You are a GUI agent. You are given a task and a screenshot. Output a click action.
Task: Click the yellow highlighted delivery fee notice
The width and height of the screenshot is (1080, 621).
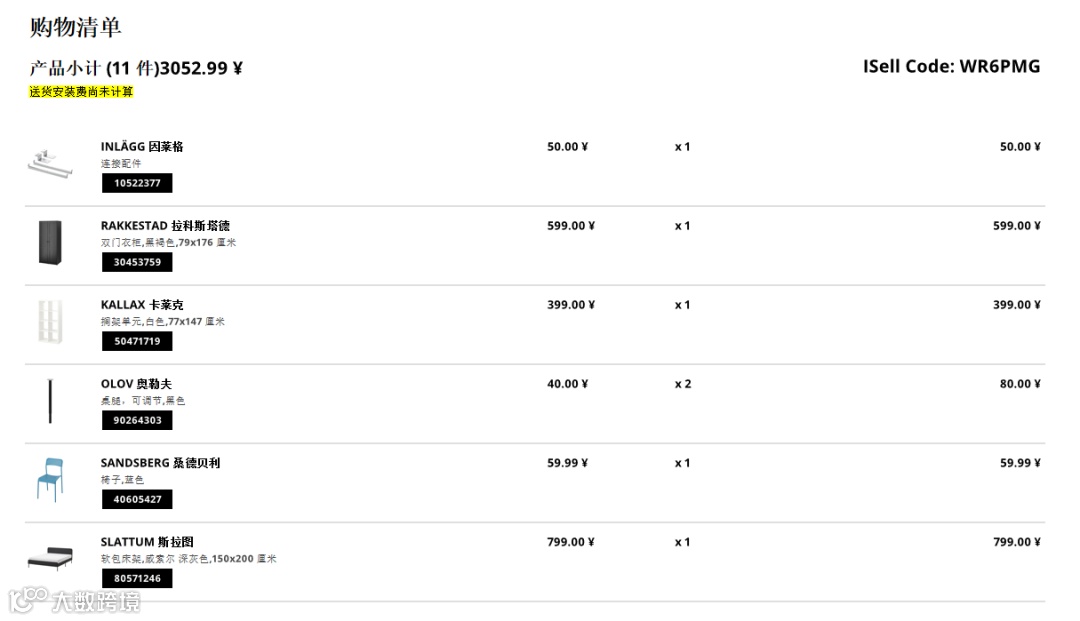[81, 92]
